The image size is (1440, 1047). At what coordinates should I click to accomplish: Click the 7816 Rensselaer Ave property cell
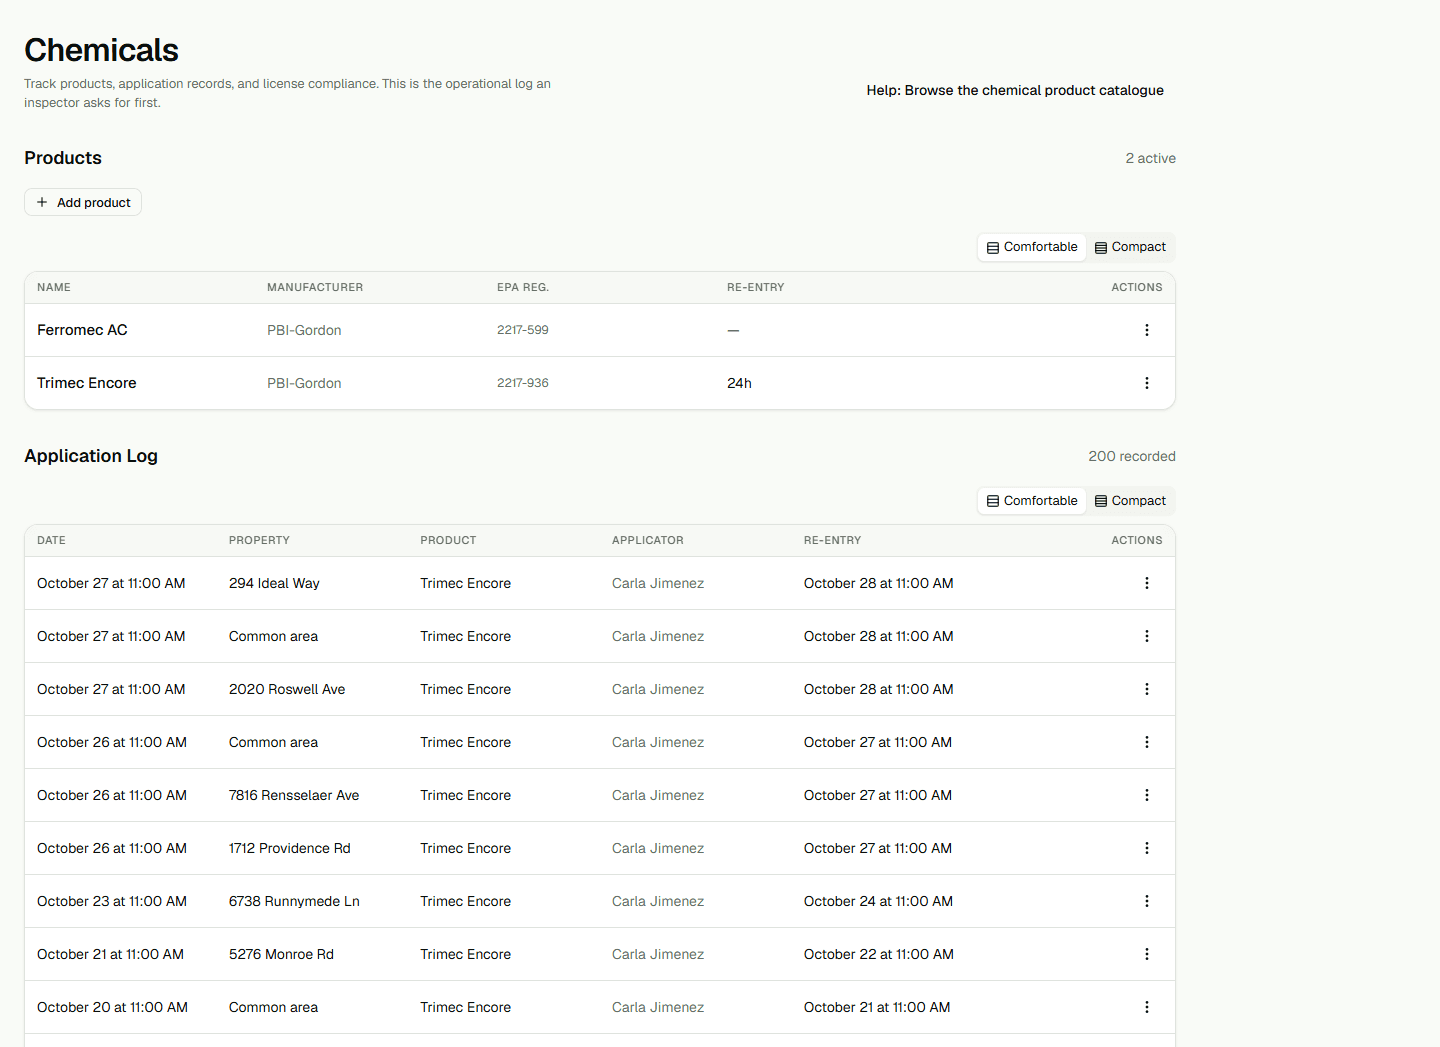[x=294, y=795]
